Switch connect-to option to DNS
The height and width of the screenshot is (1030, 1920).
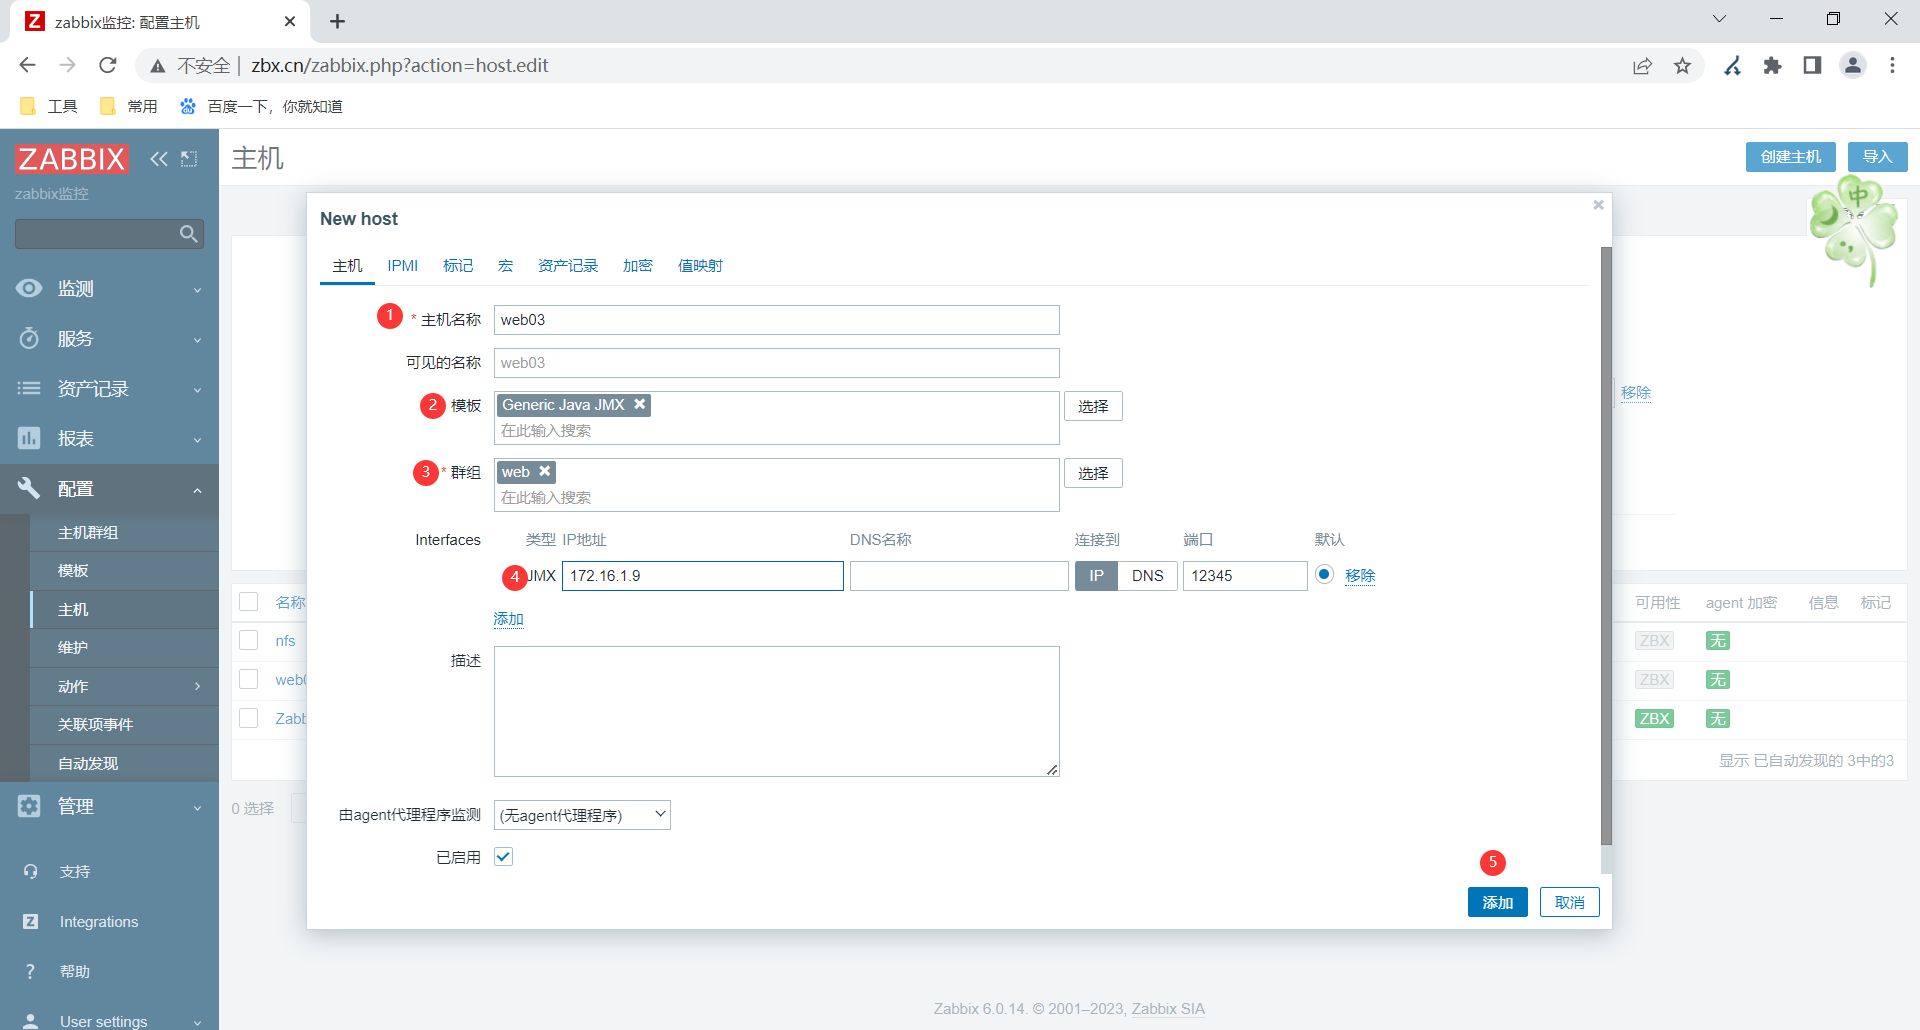(x=1147, y=575)
